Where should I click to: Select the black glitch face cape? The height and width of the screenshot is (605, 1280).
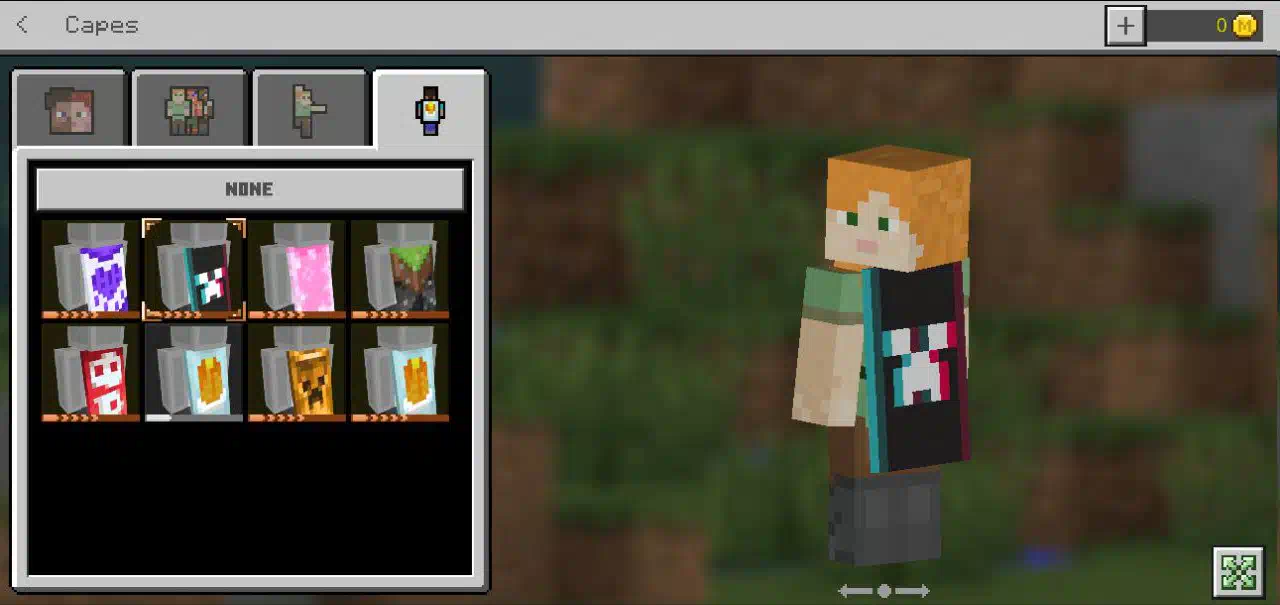tap(194, 270)
